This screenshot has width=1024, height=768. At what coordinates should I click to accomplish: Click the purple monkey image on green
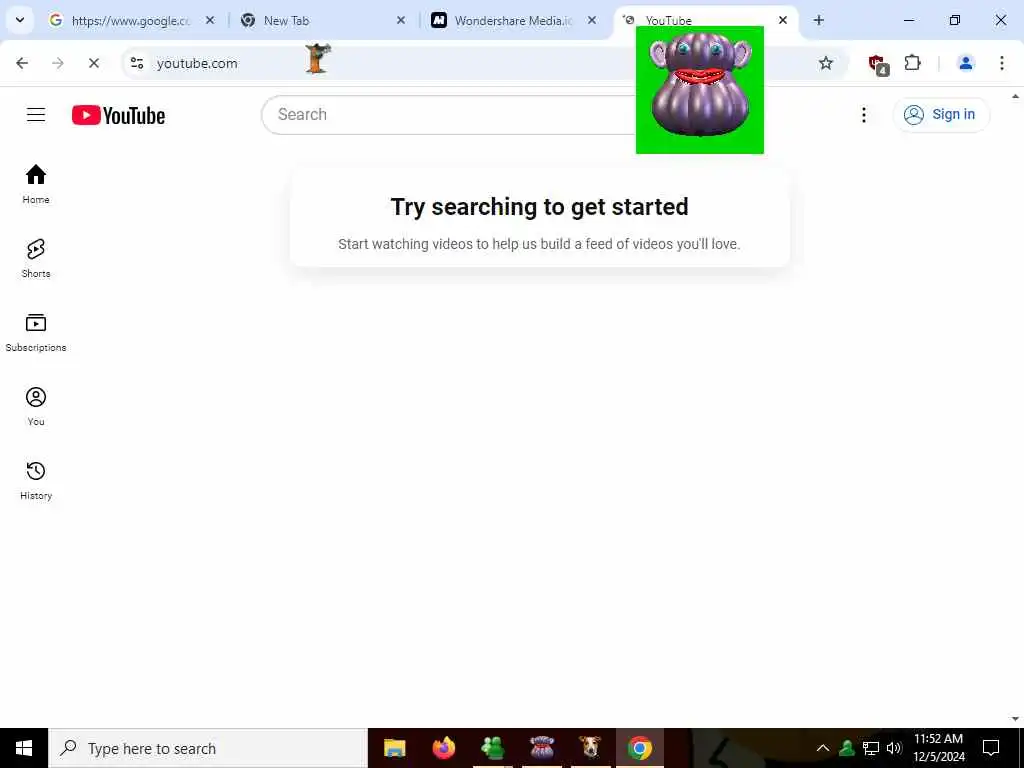click(x=699, y=90)
